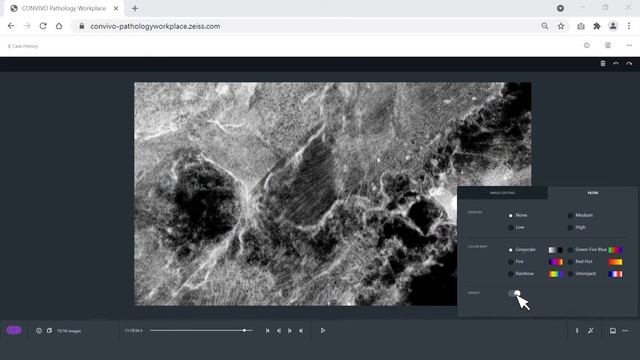The image size is (640, 360).
Task: Click the download icon in the bottom bar
Action: pyautogui.click(x=577, y=331)
